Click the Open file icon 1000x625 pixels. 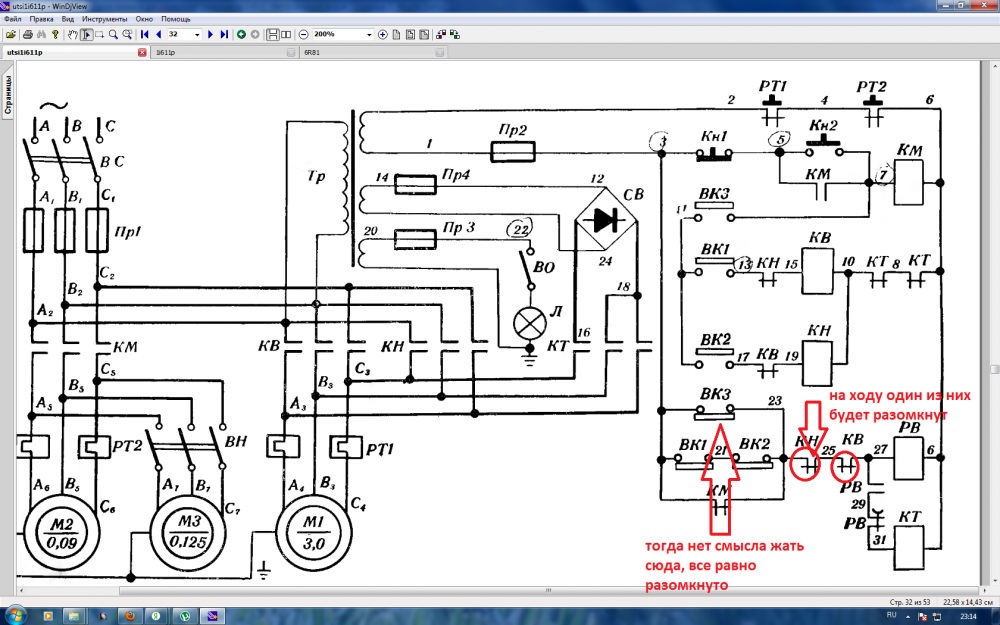[9, 34]
